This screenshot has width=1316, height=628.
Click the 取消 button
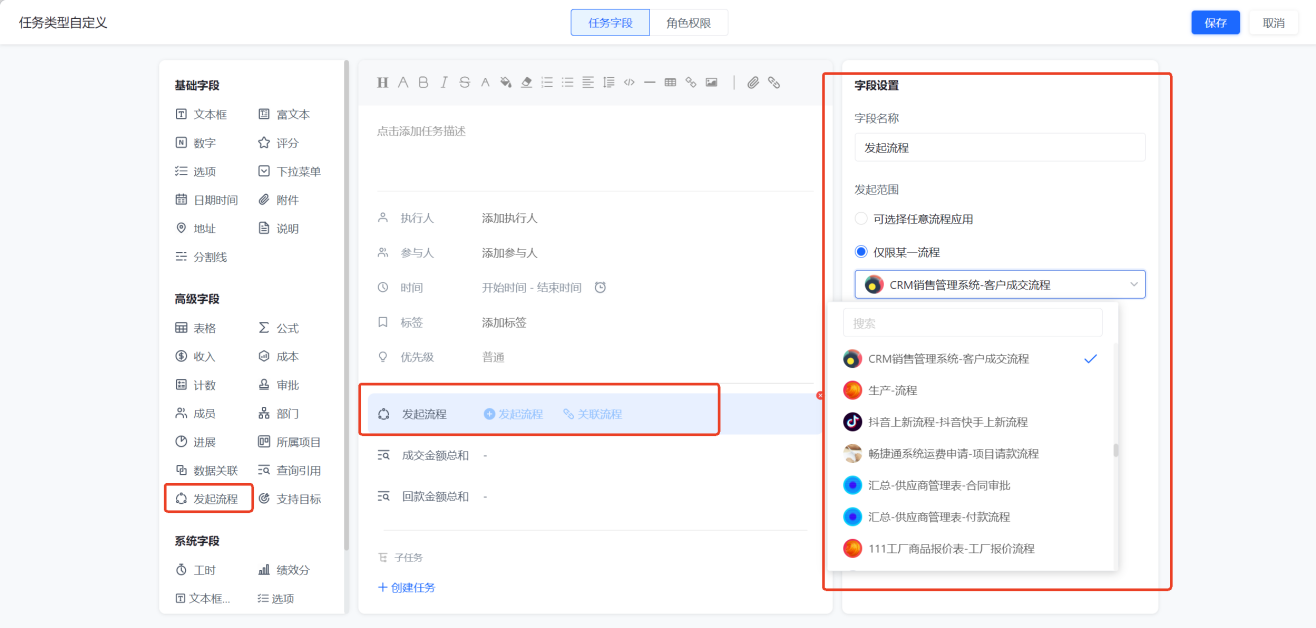click(x=1274, y=23)
